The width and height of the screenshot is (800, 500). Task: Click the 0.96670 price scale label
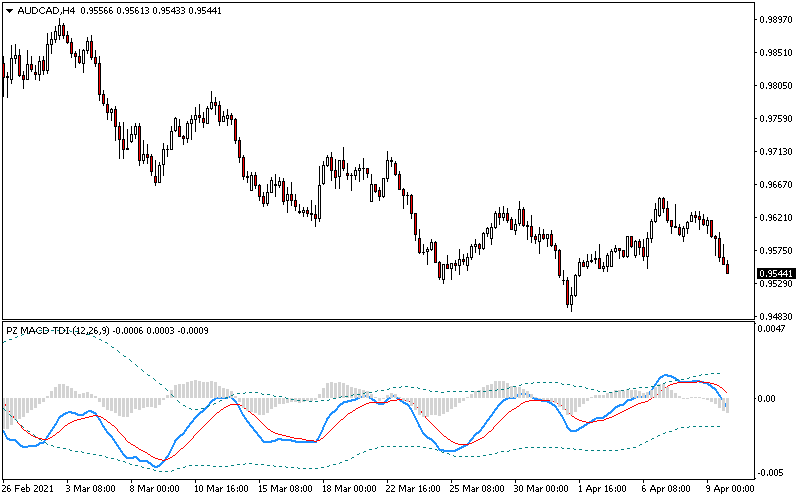(776, 184)
